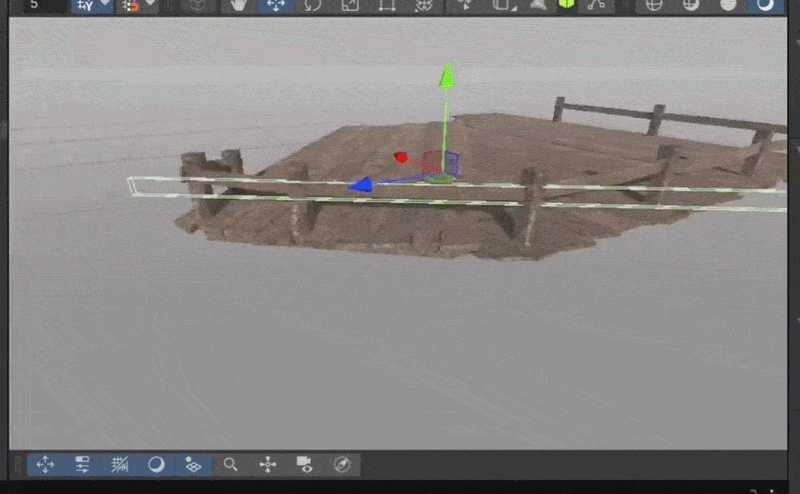This screenshot has width=800, height=494.
Task: Click the green Y-axis gizmo arrow
Action: (x=447, y=75)
